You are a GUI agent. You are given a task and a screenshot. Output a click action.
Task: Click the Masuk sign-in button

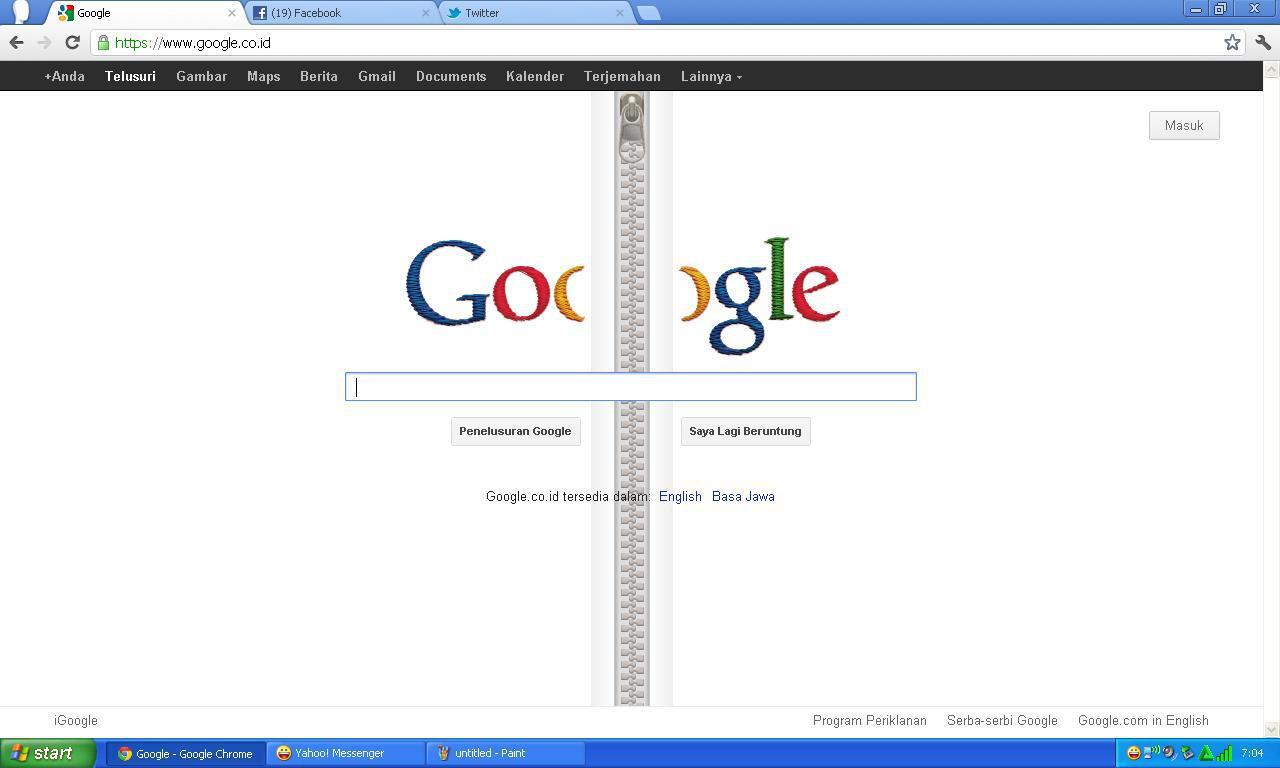point(1184,125)
